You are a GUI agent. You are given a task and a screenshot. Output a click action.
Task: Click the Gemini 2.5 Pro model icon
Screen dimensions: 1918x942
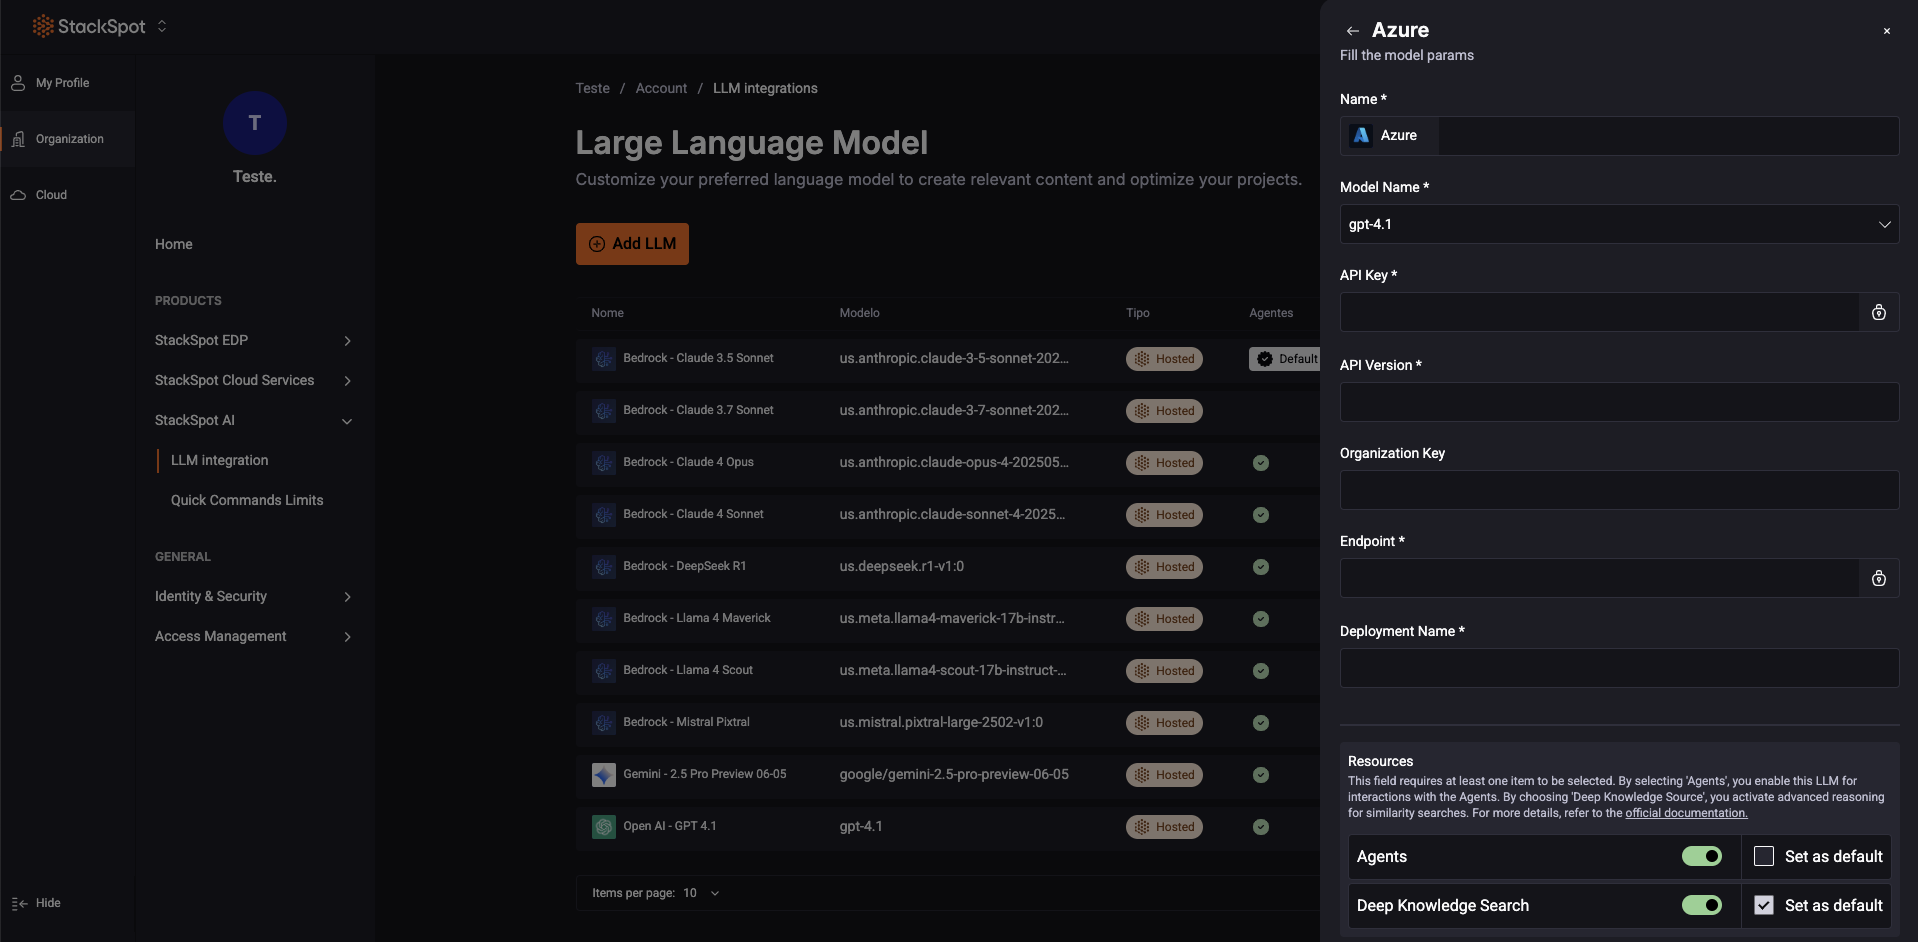(603, 775)
